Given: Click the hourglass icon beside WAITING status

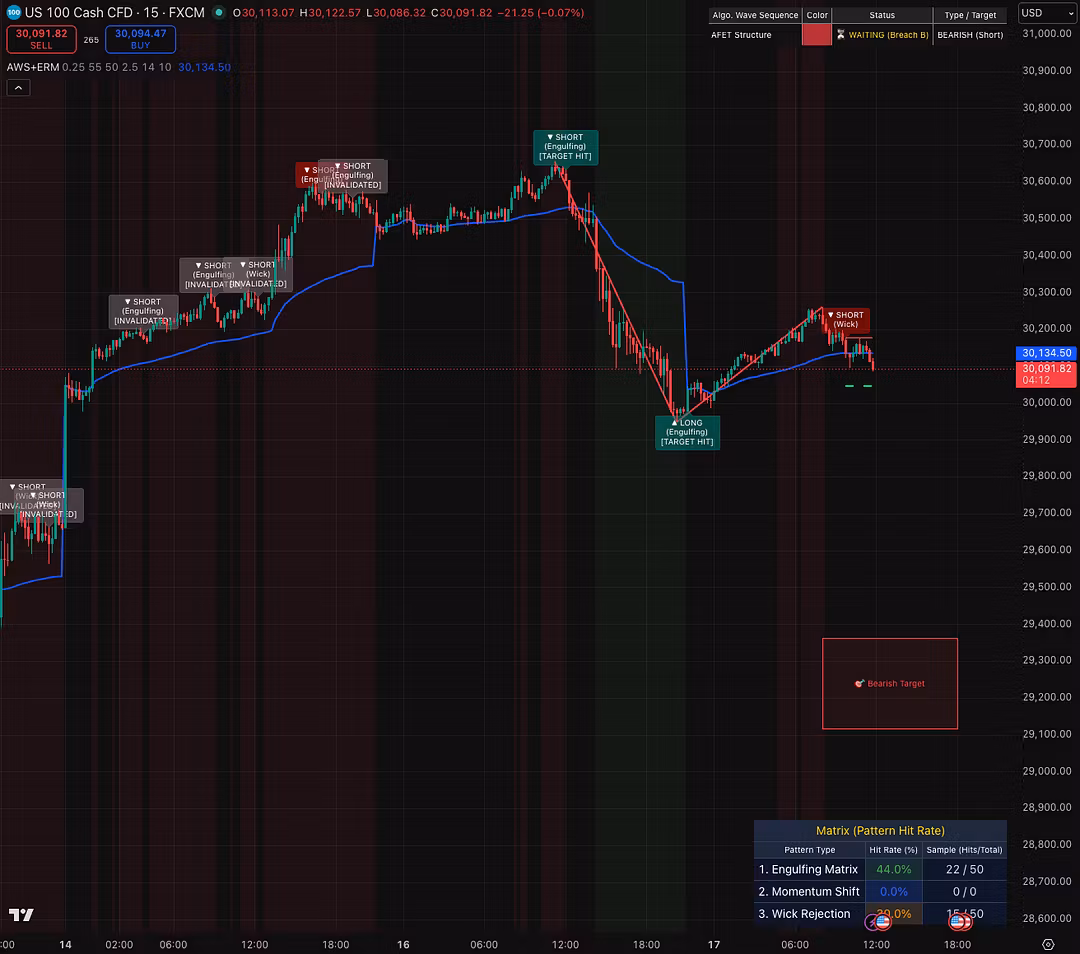Looking at the screenshot, I should (840, 34).
